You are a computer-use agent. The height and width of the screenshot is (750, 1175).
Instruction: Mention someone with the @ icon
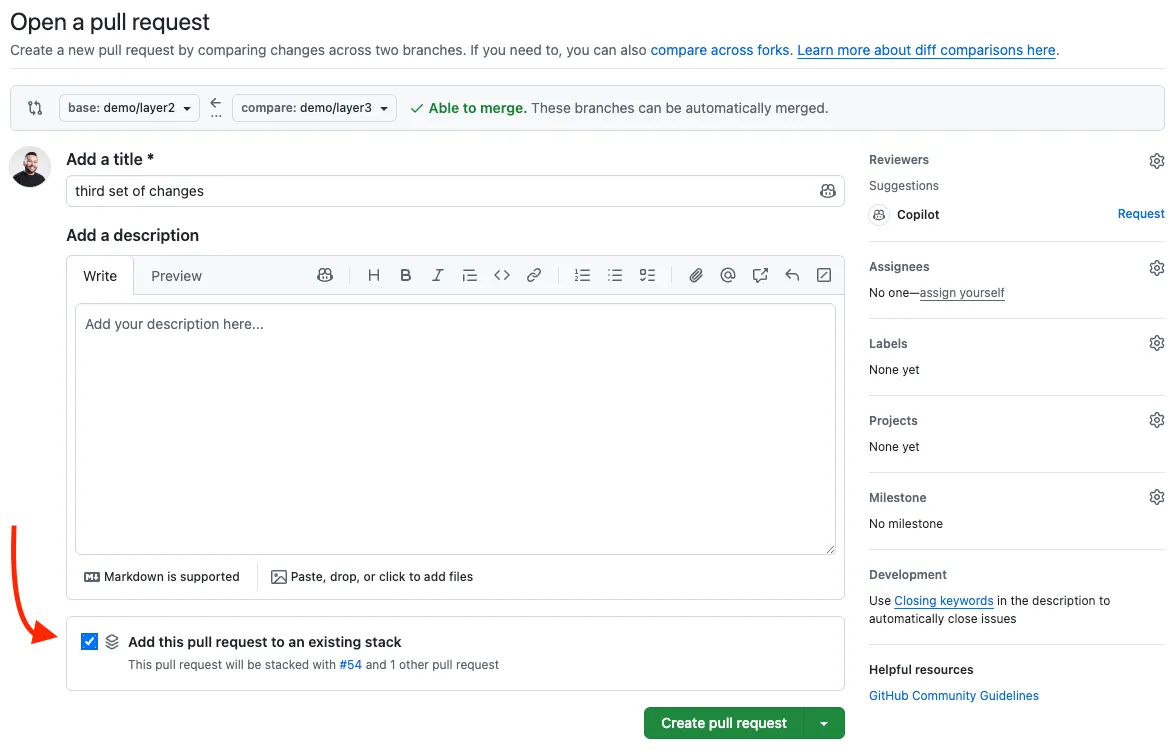click(728, 275)
